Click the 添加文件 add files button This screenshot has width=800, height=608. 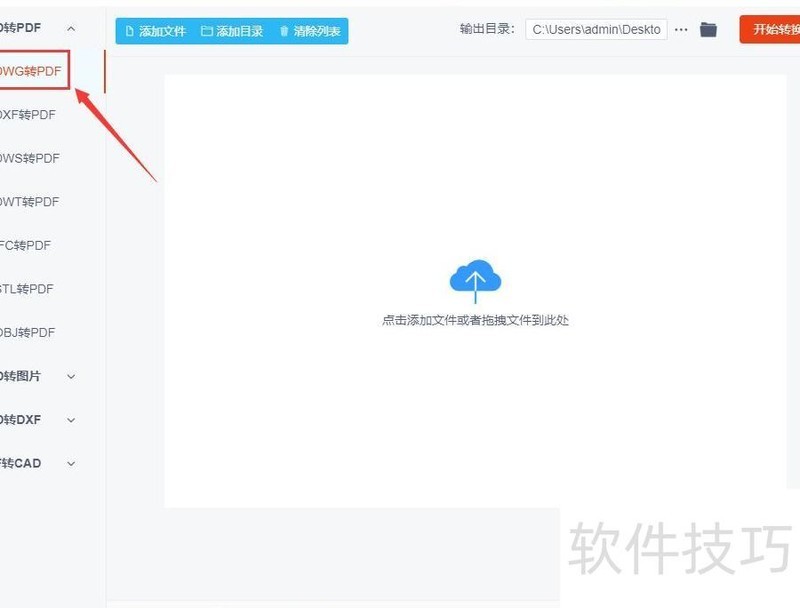(155, 30)
